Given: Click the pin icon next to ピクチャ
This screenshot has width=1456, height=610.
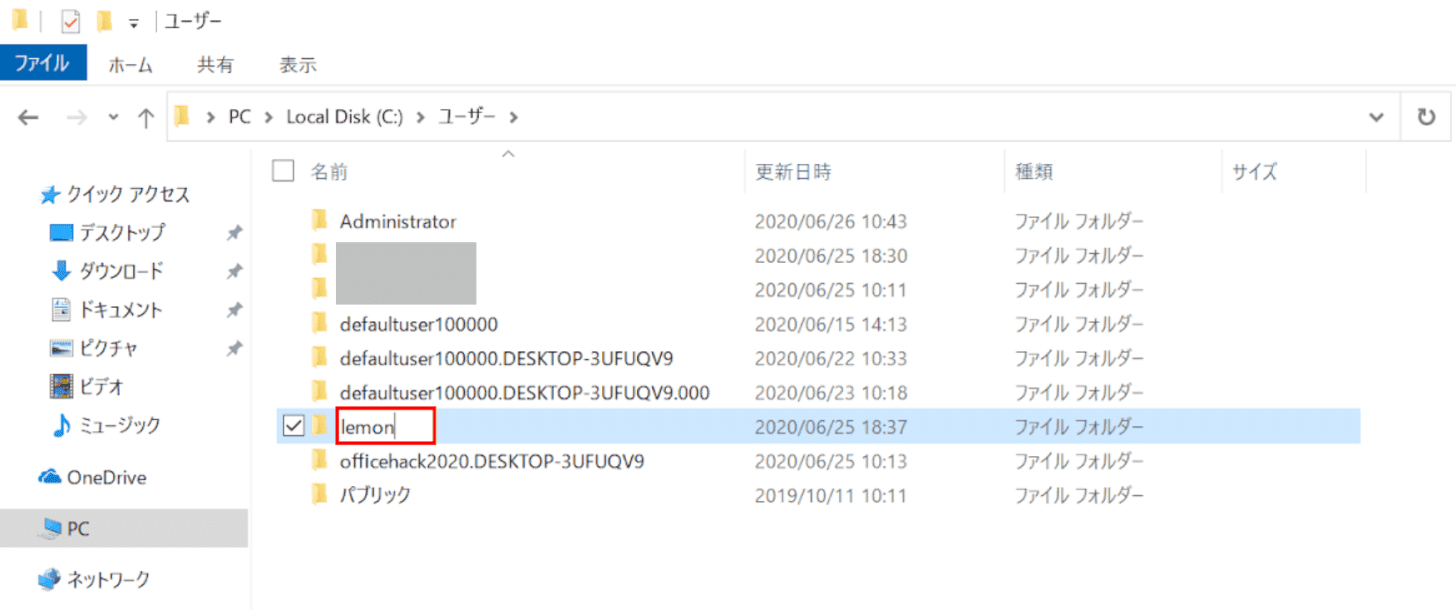Looking at the screenshot, I should pos(234,348).
